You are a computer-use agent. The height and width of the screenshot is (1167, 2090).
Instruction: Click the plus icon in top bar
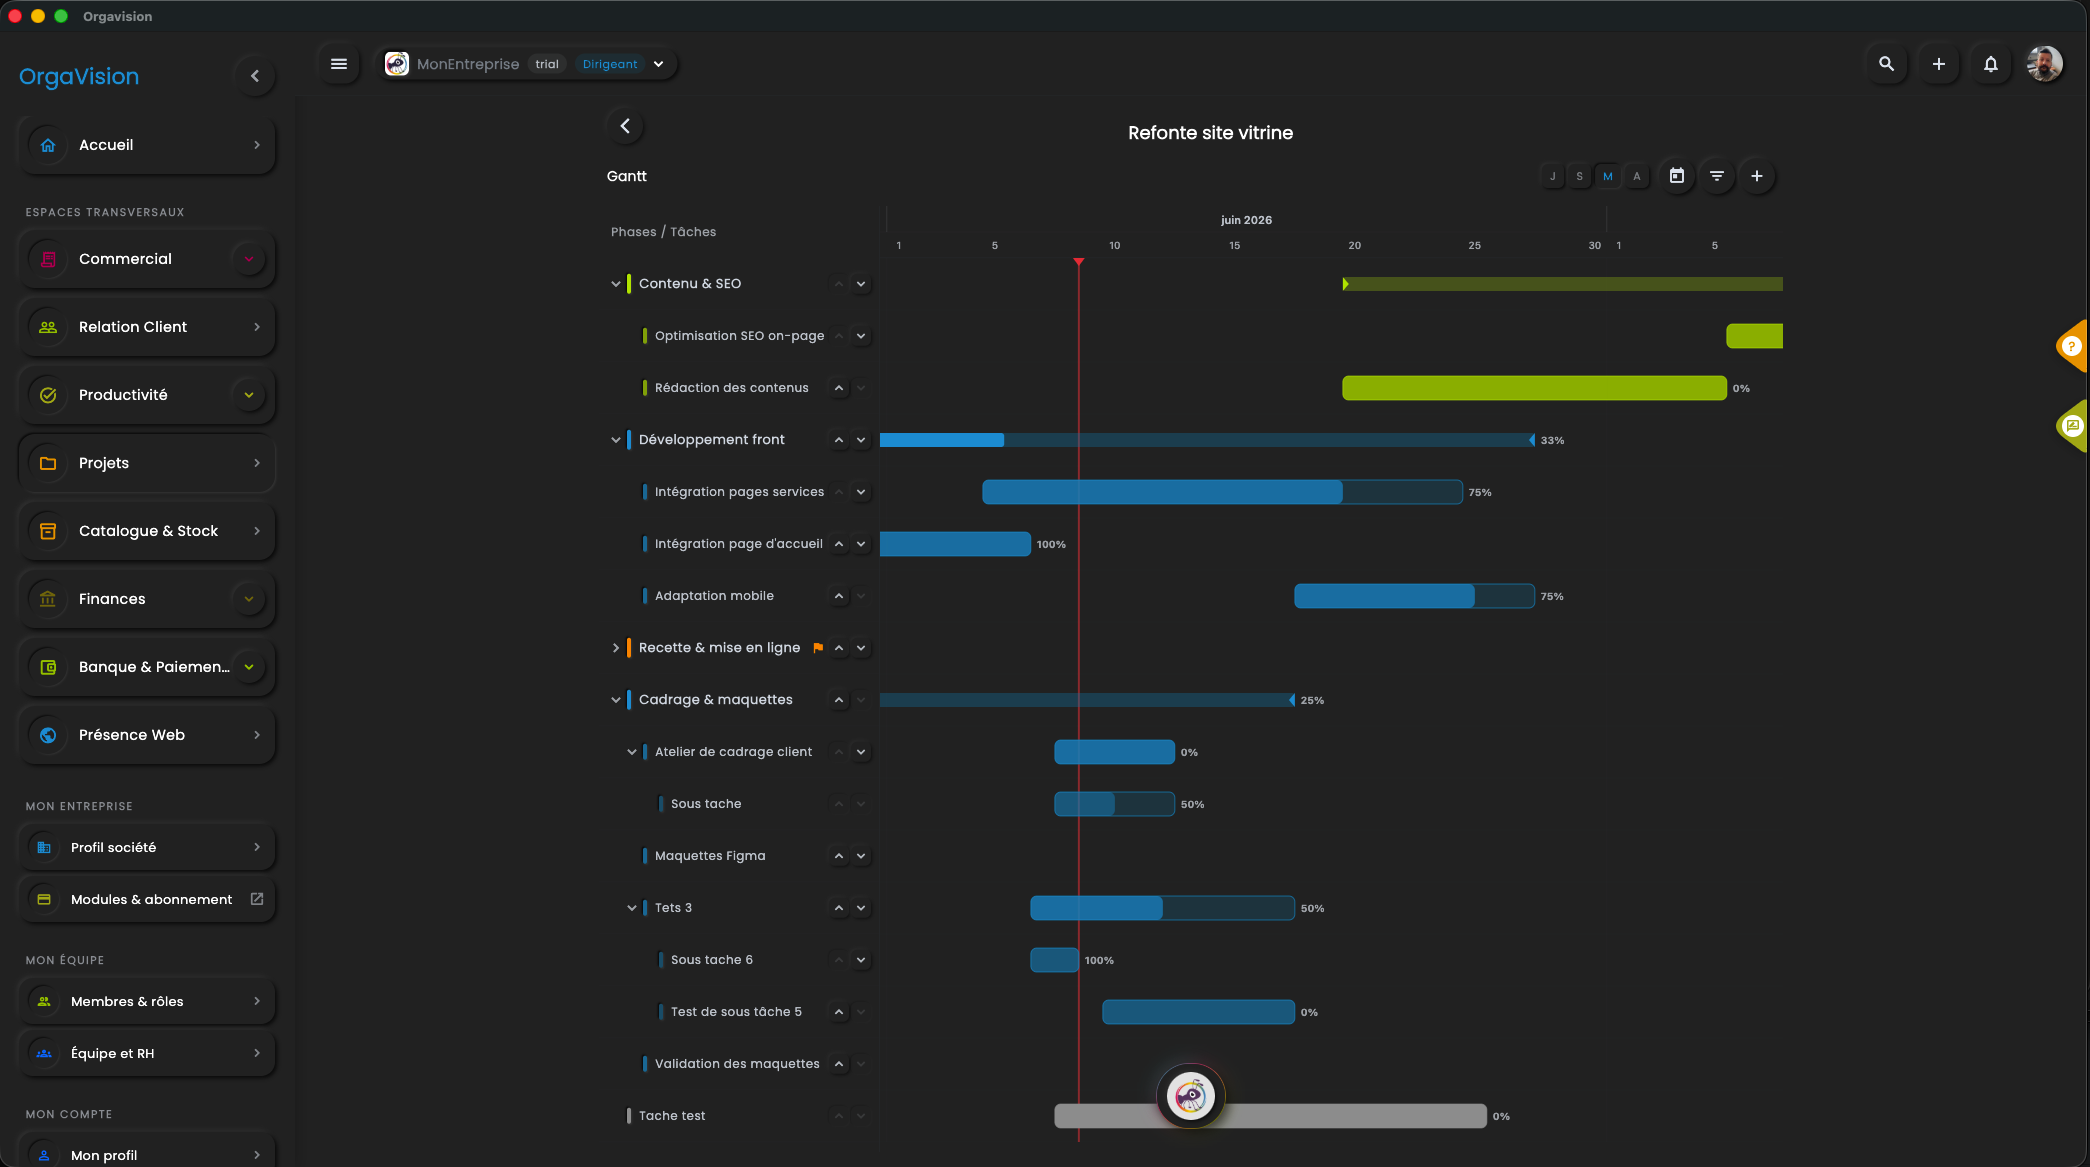[1938, 64]
